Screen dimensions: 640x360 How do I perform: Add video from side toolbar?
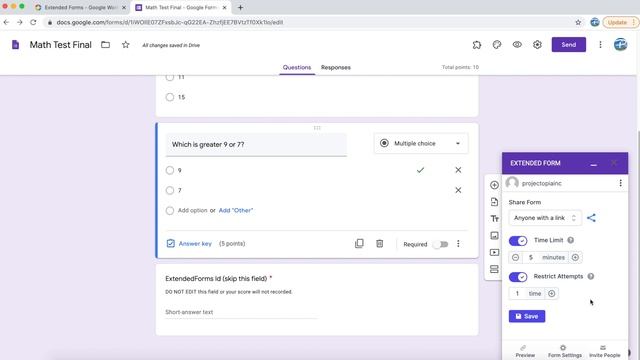(x=494, y=252)
